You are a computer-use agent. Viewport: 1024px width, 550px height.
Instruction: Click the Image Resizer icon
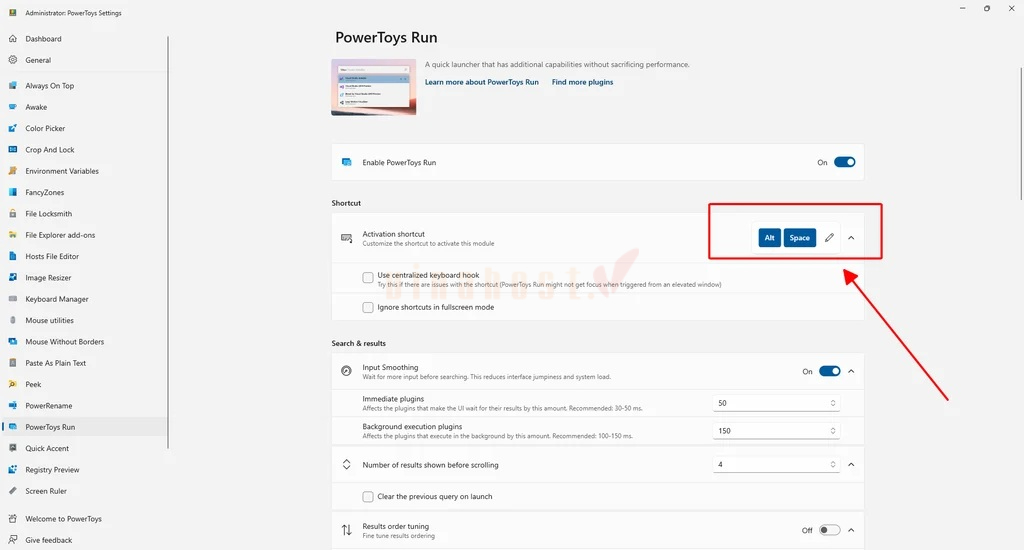click(x=12, y=278)
